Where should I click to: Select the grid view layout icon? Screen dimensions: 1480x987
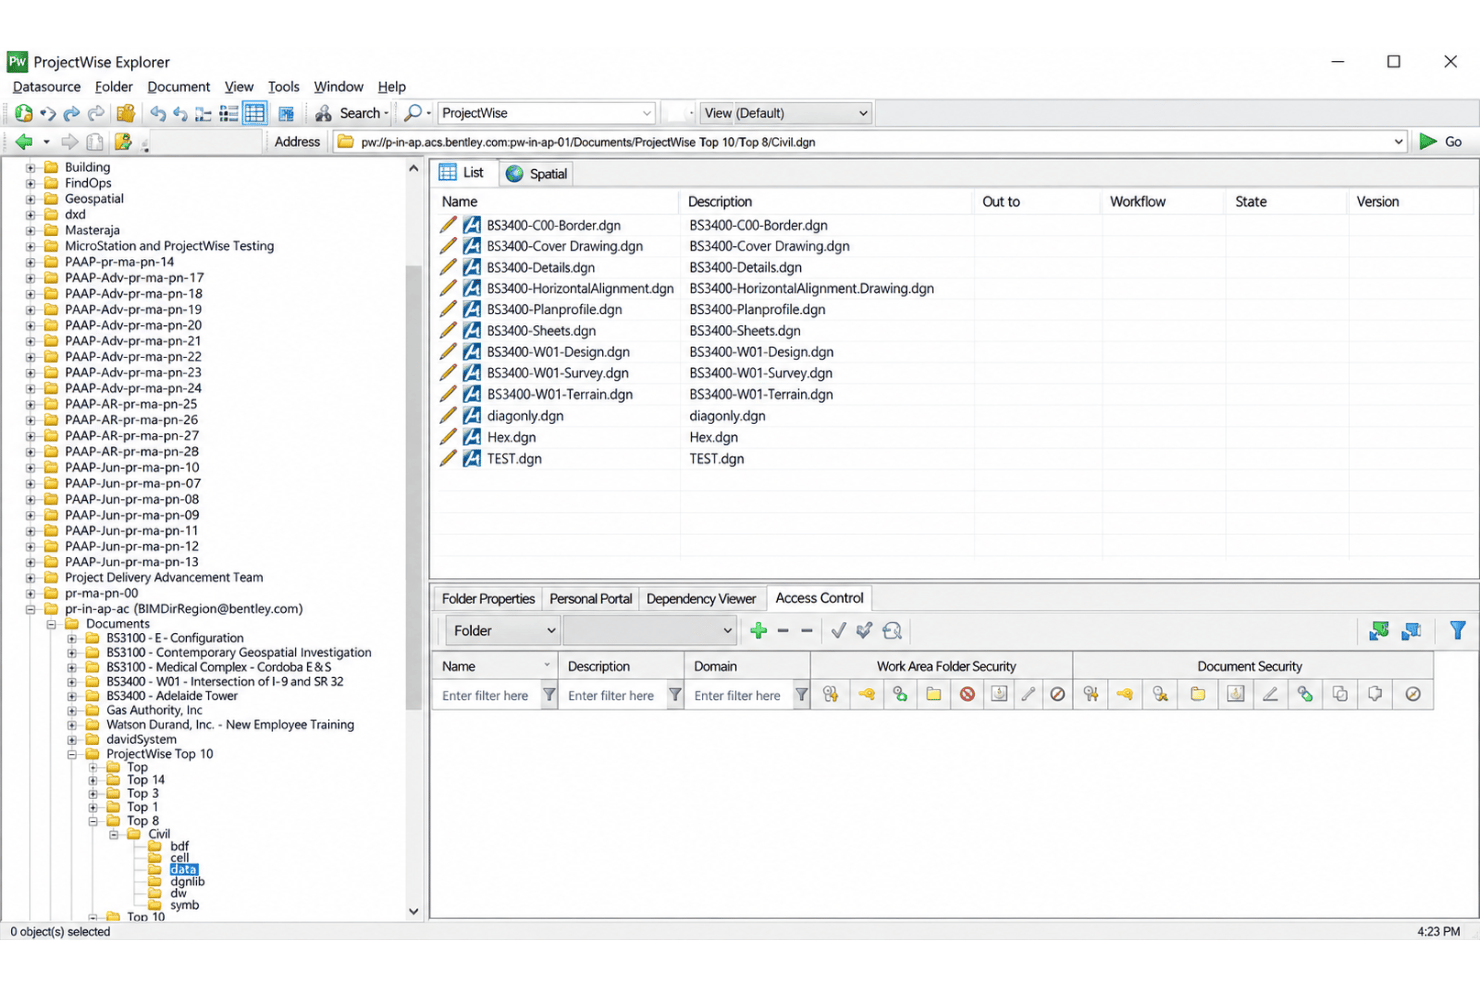pos(255,113)
